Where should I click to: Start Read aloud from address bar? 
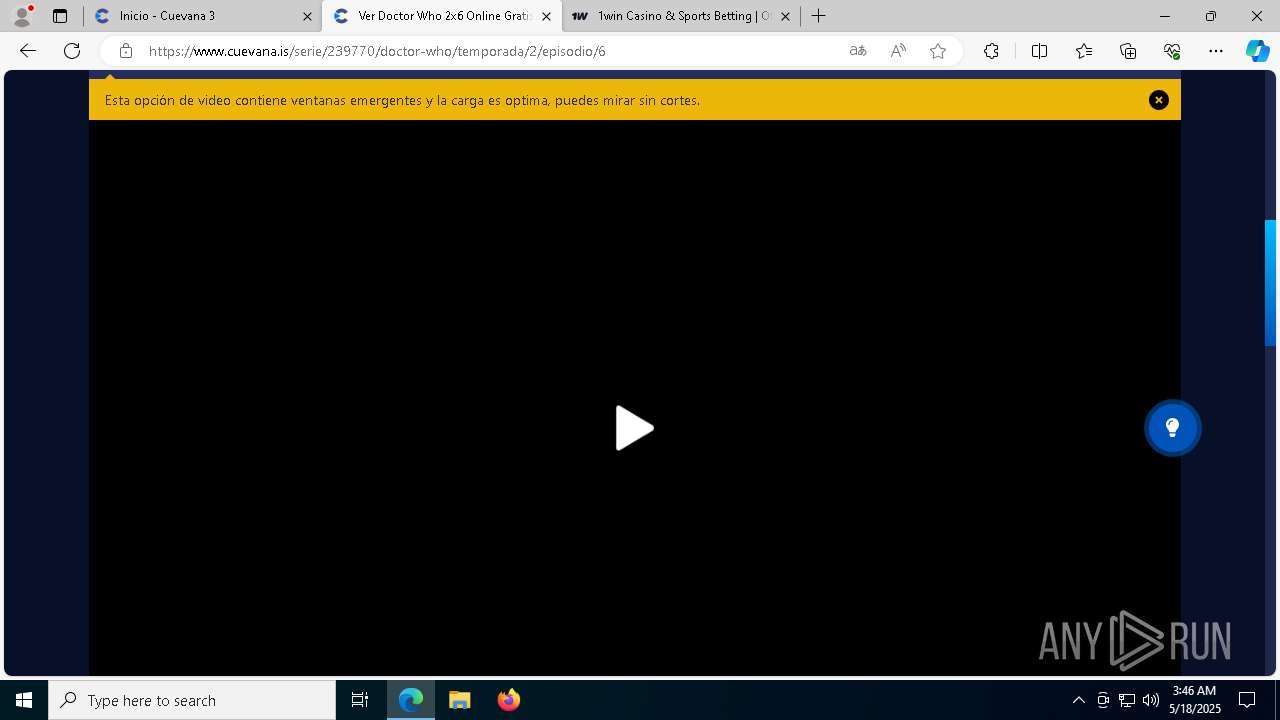click(898, 51)
